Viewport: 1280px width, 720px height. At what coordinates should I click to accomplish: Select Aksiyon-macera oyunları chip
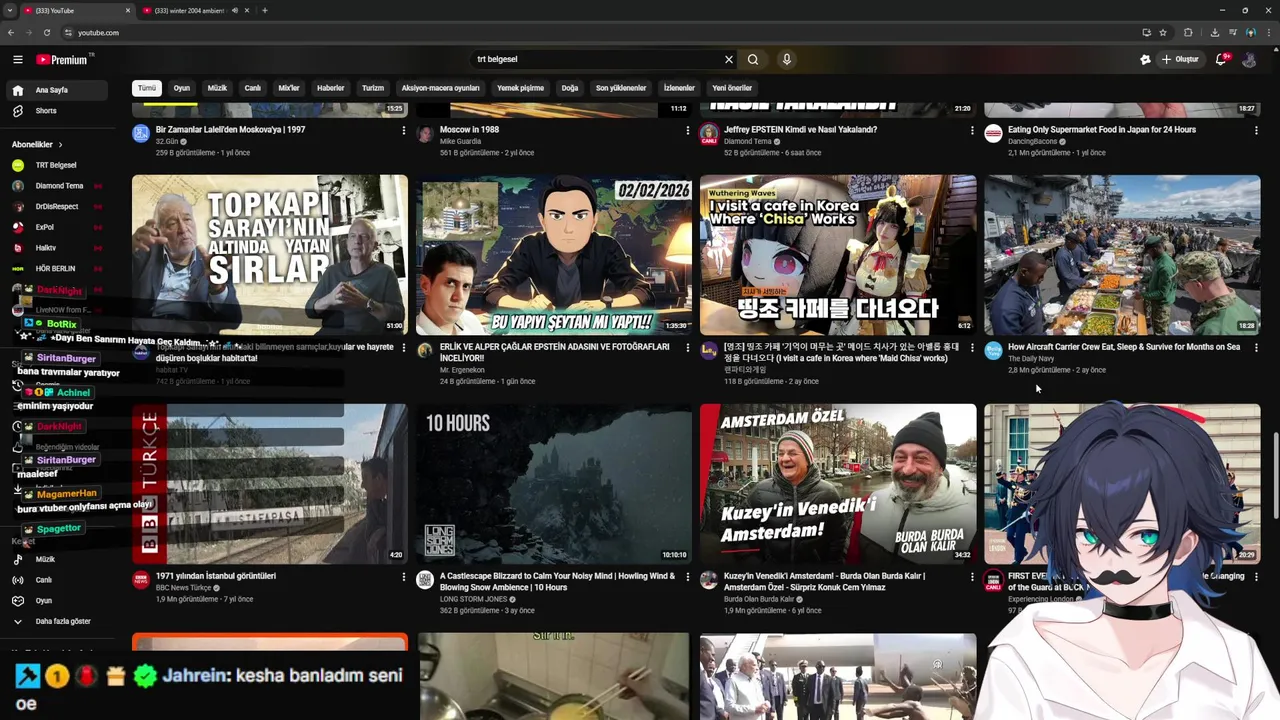point(441,88)
